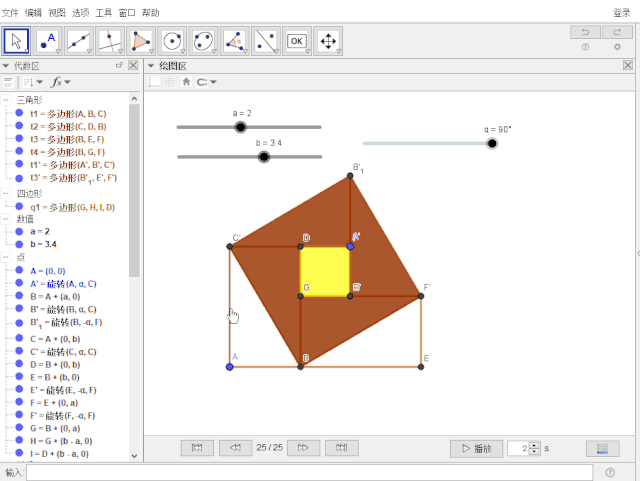
Task: Open the 视图 menu
Action: [57, 13]
